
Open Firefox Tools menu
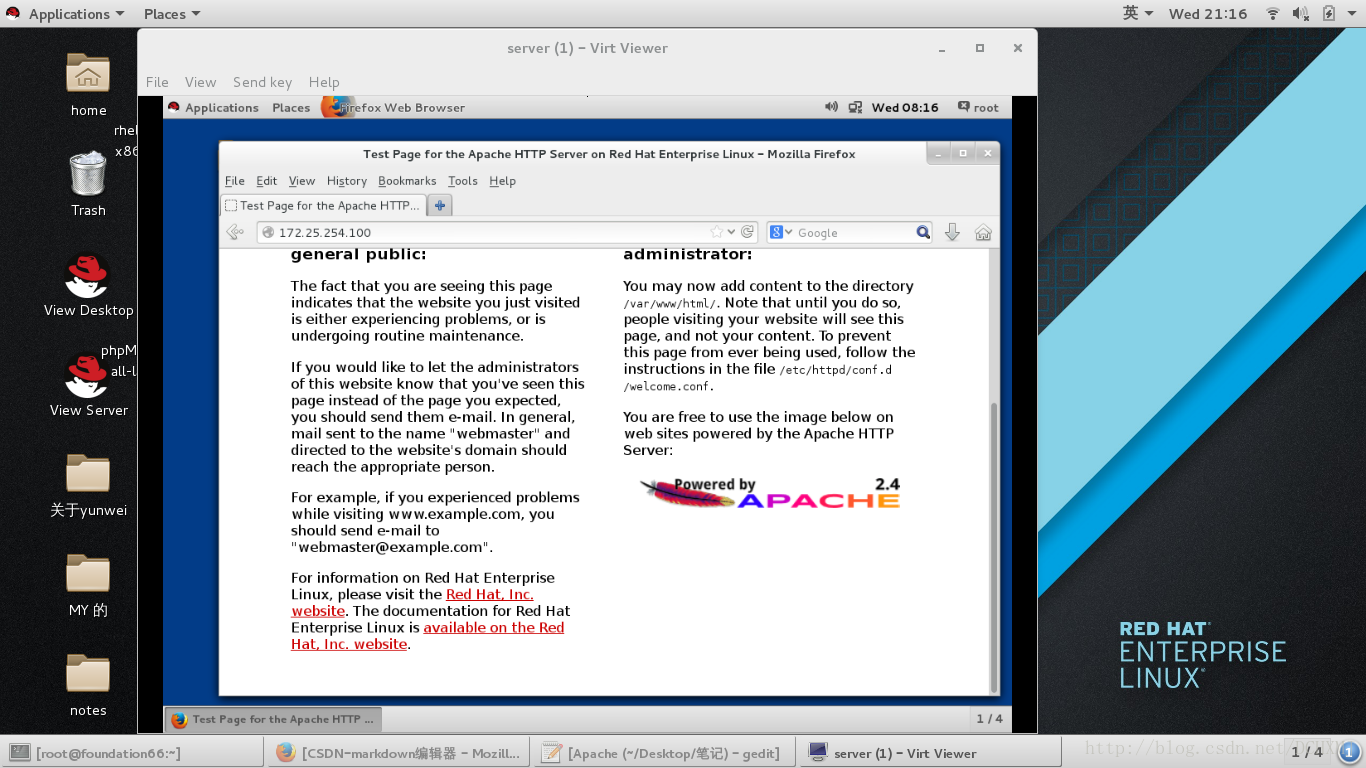(463, 181)
